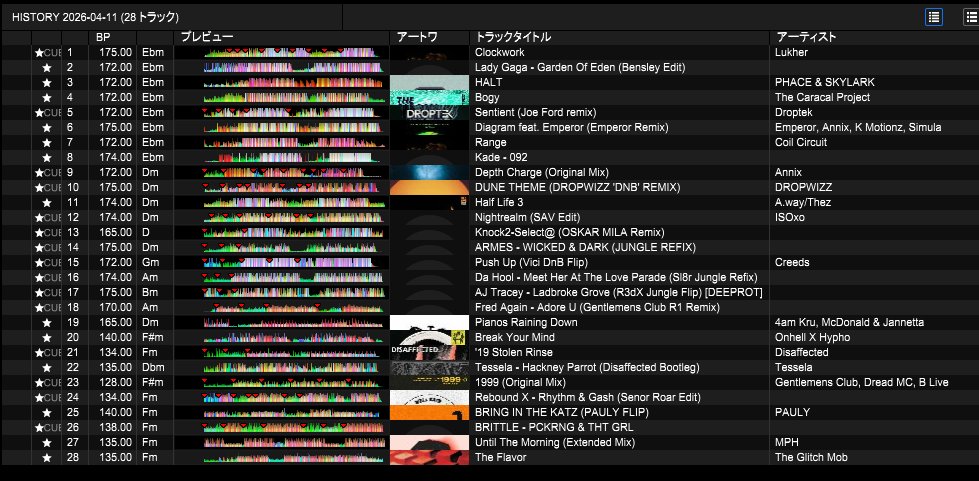This screenshot has height=481, width=979.
Task: Click the star icon on the Half Life 3 row
Action: [x=47, y=202]
